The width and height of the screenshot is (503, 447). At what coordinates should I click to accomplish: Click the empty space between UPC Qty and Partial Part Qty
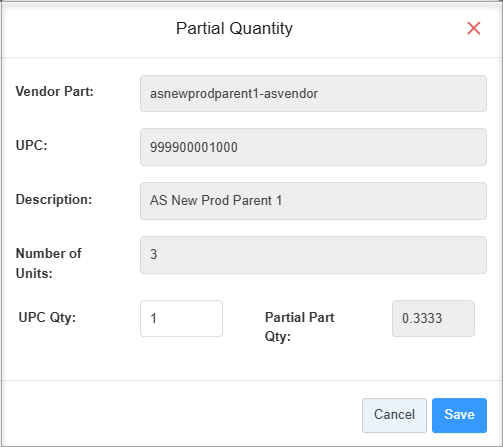pyautogui.click(x=243, y=318)
